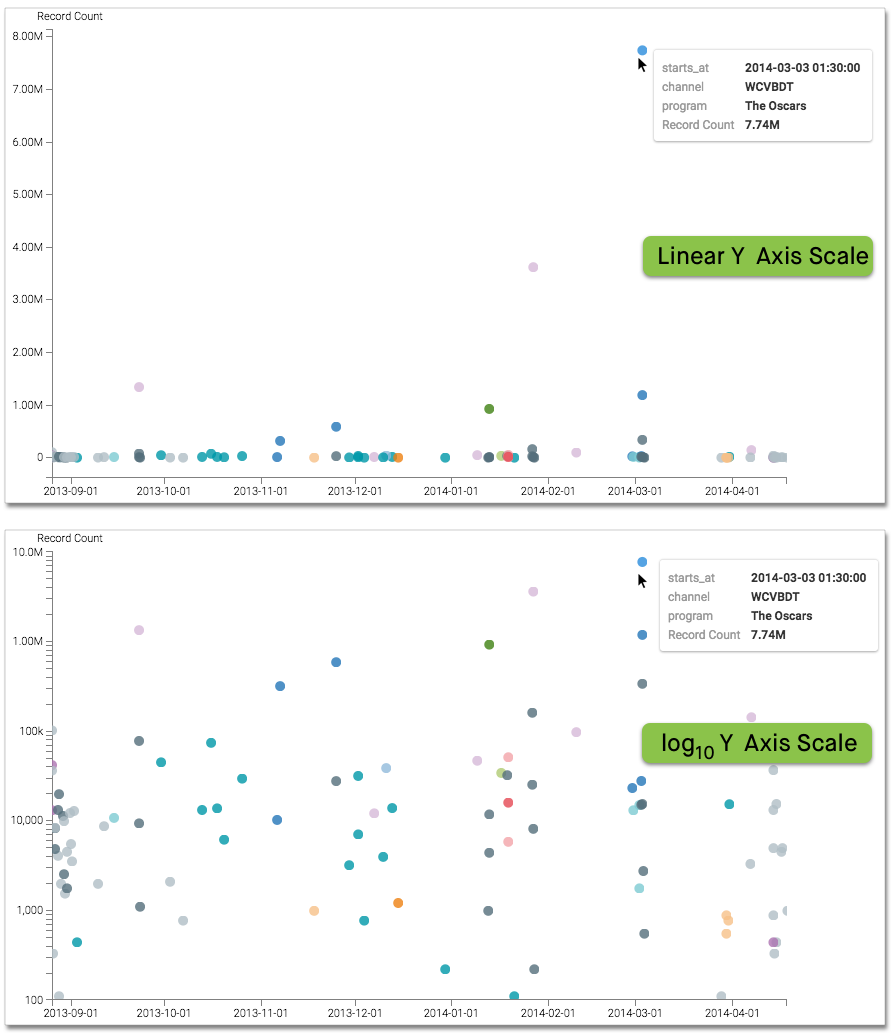Click blue March point near 1.20M, linear chart

(642, 395)
